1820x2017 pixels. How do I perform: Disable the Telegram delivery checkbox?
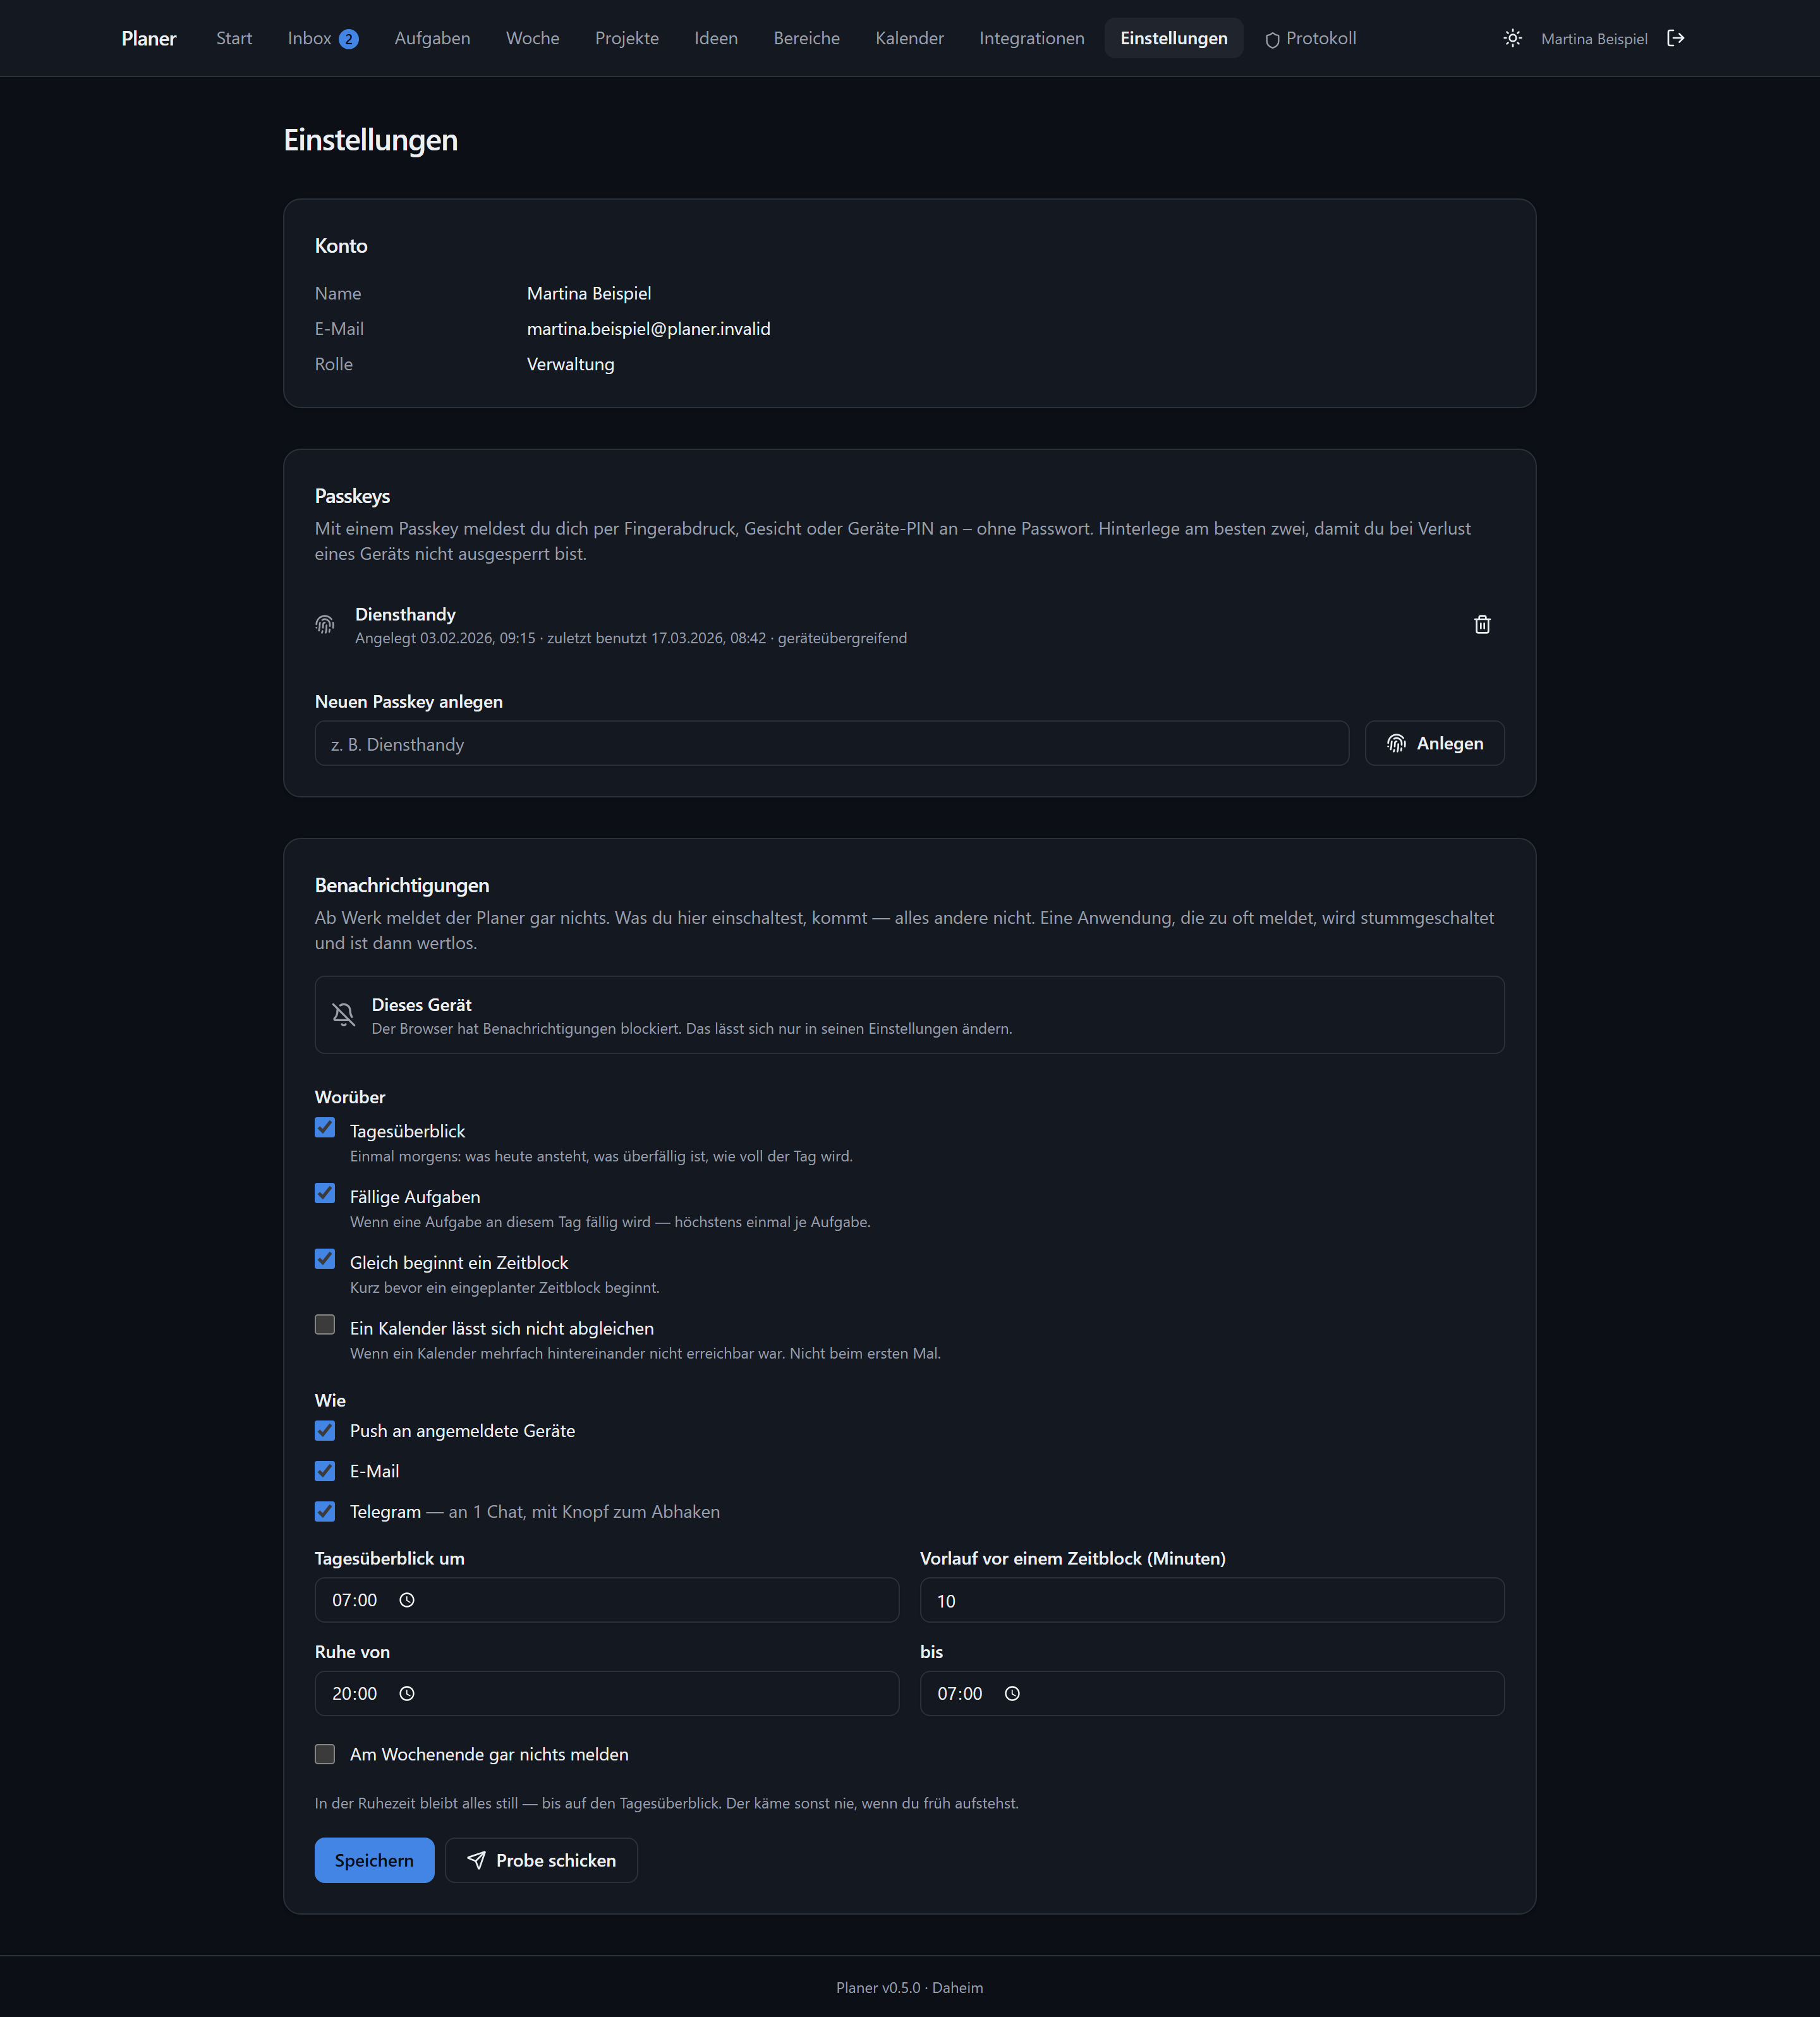click(325, 1511)
